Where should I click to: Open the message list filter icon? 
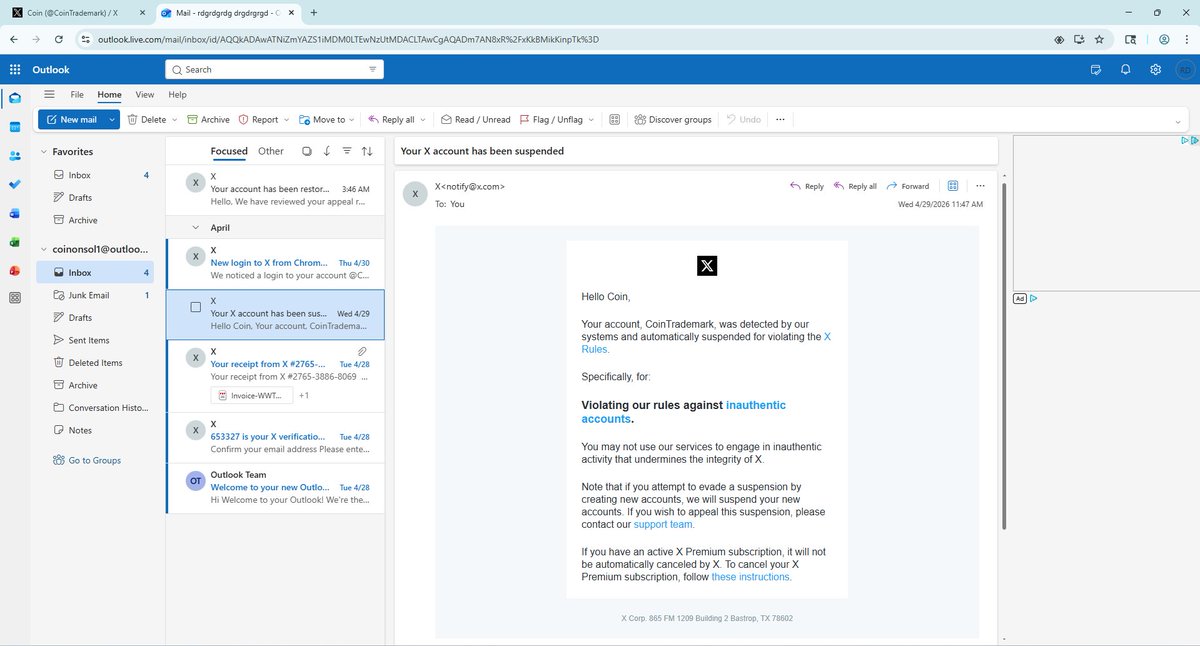click(347, 151)
